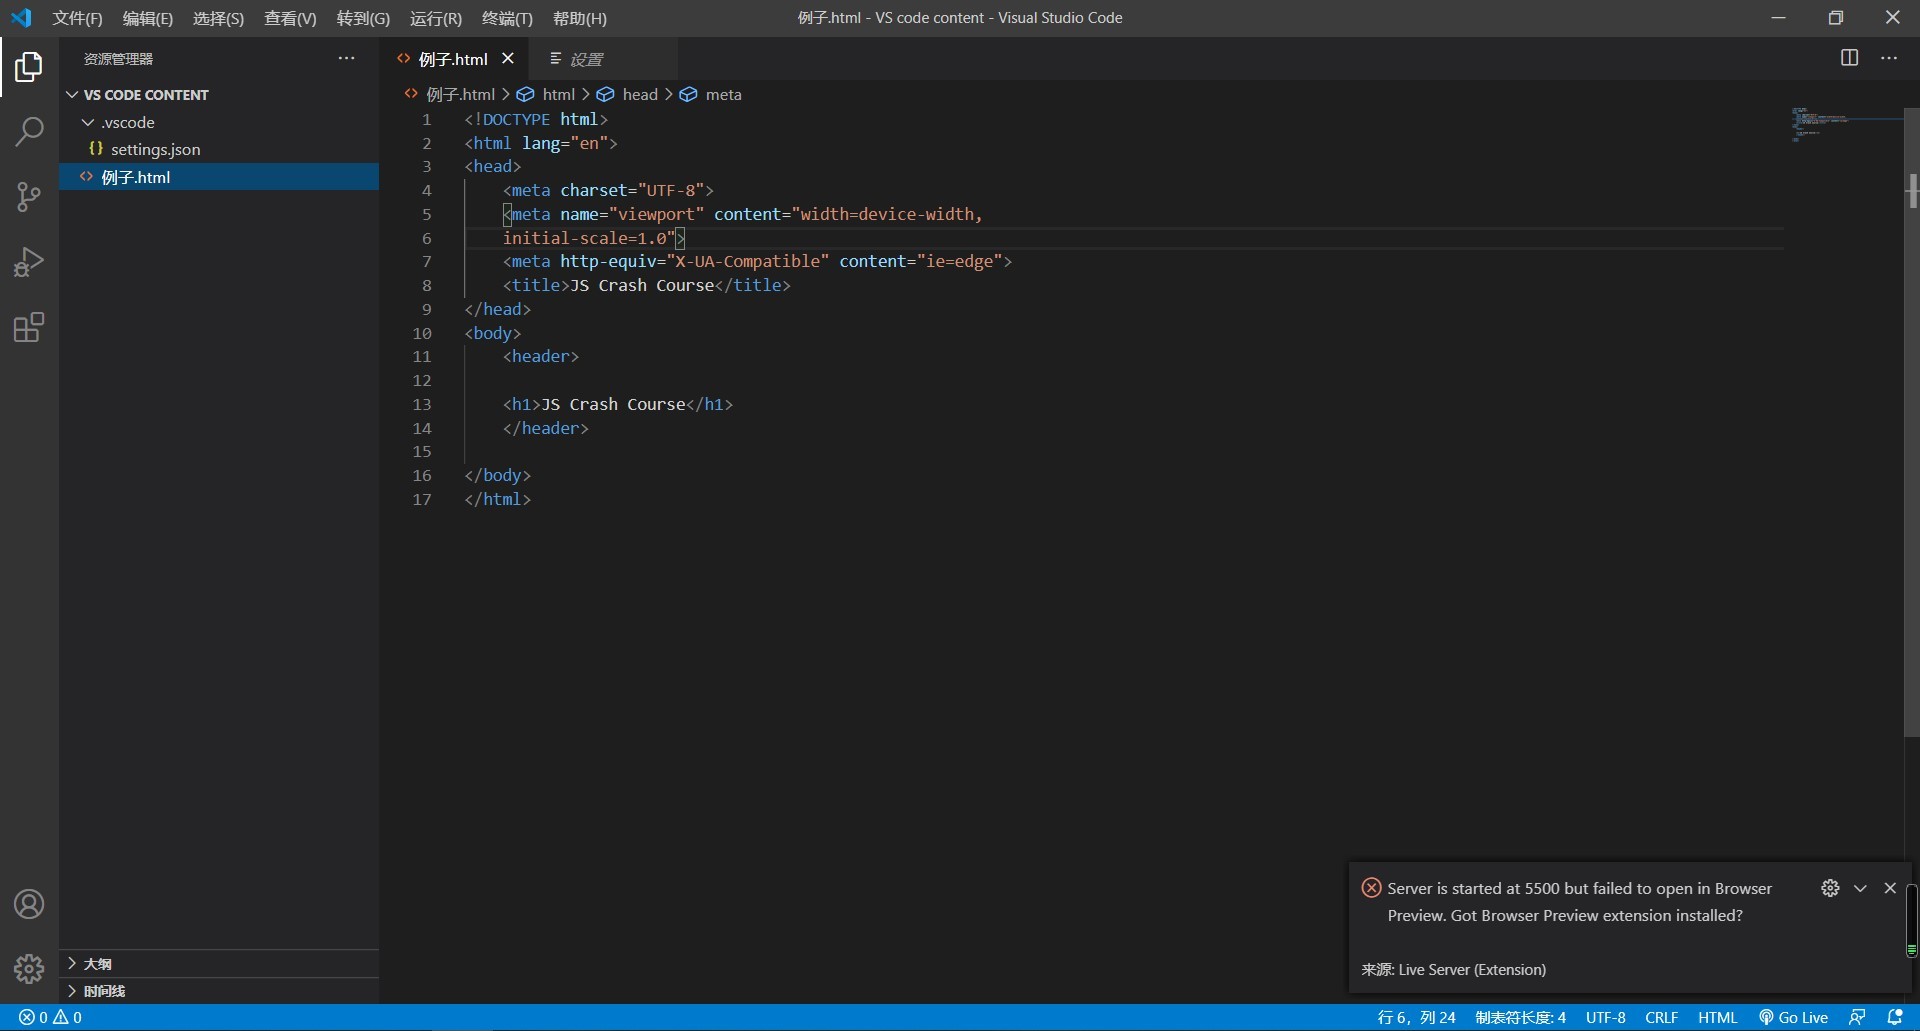Change indentation 制表符长度: 4
Screen dimensions: 1920x1031
point(1520,1017)
